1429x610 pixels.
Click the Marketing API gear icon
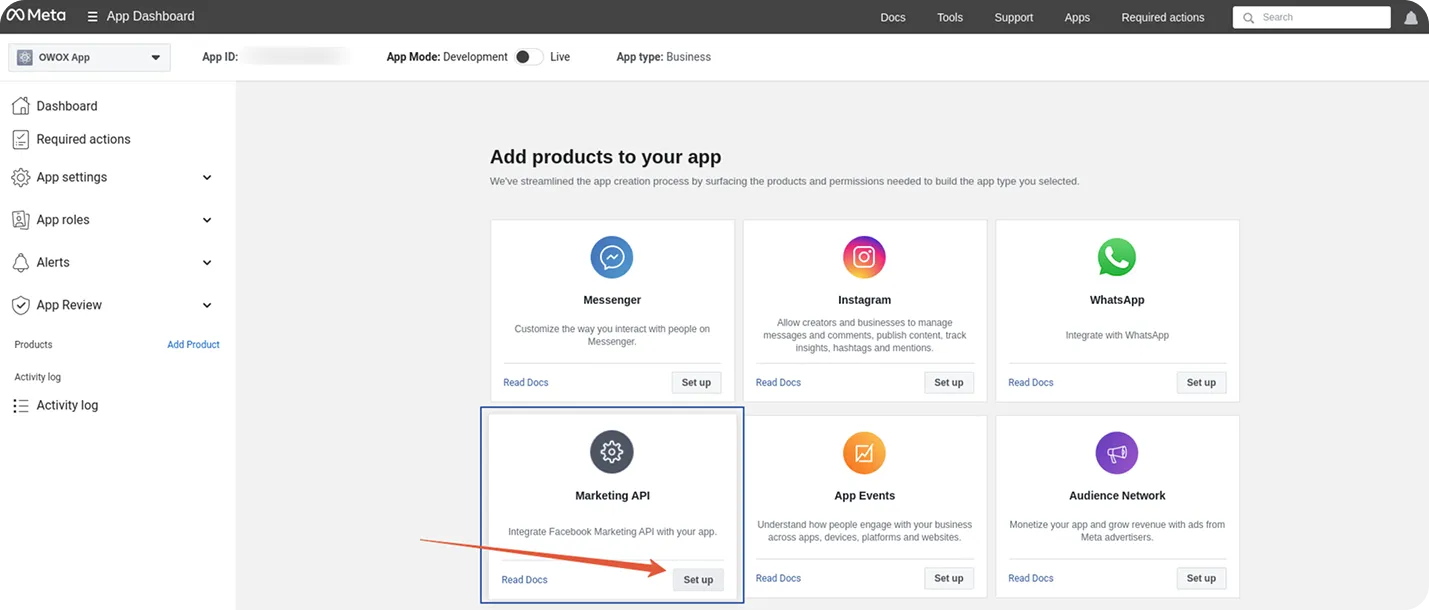click(611, 451)
